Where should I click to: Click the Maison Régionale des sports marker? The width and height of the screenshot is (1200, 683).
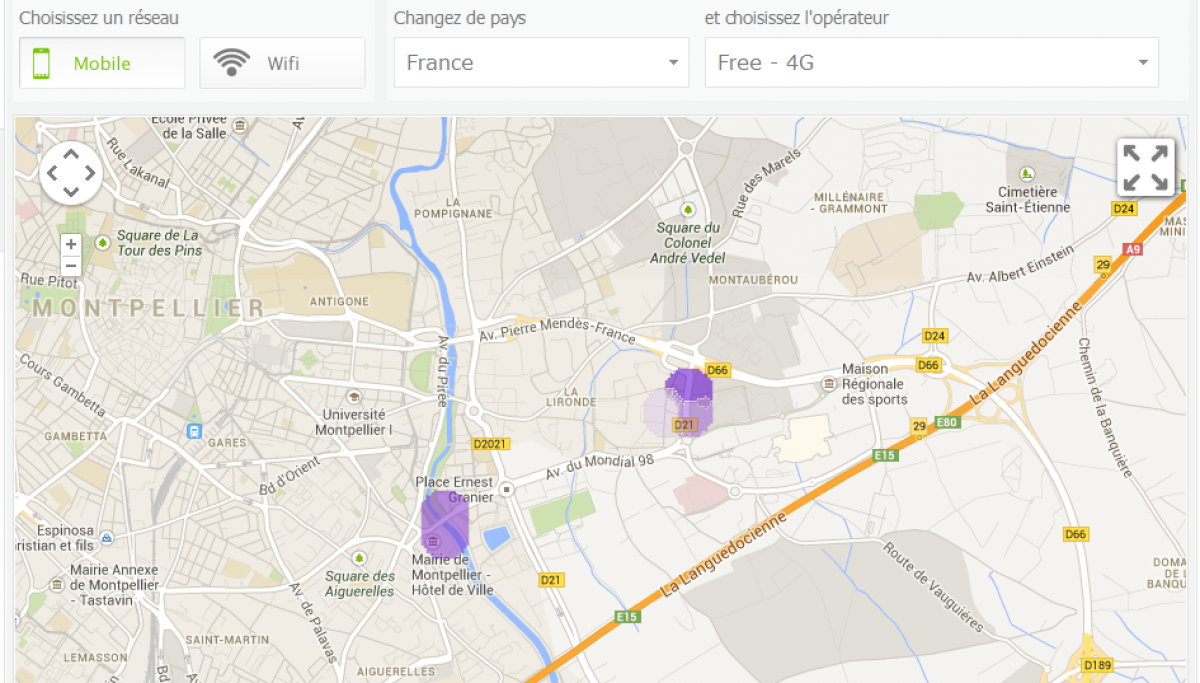(828, 384)
